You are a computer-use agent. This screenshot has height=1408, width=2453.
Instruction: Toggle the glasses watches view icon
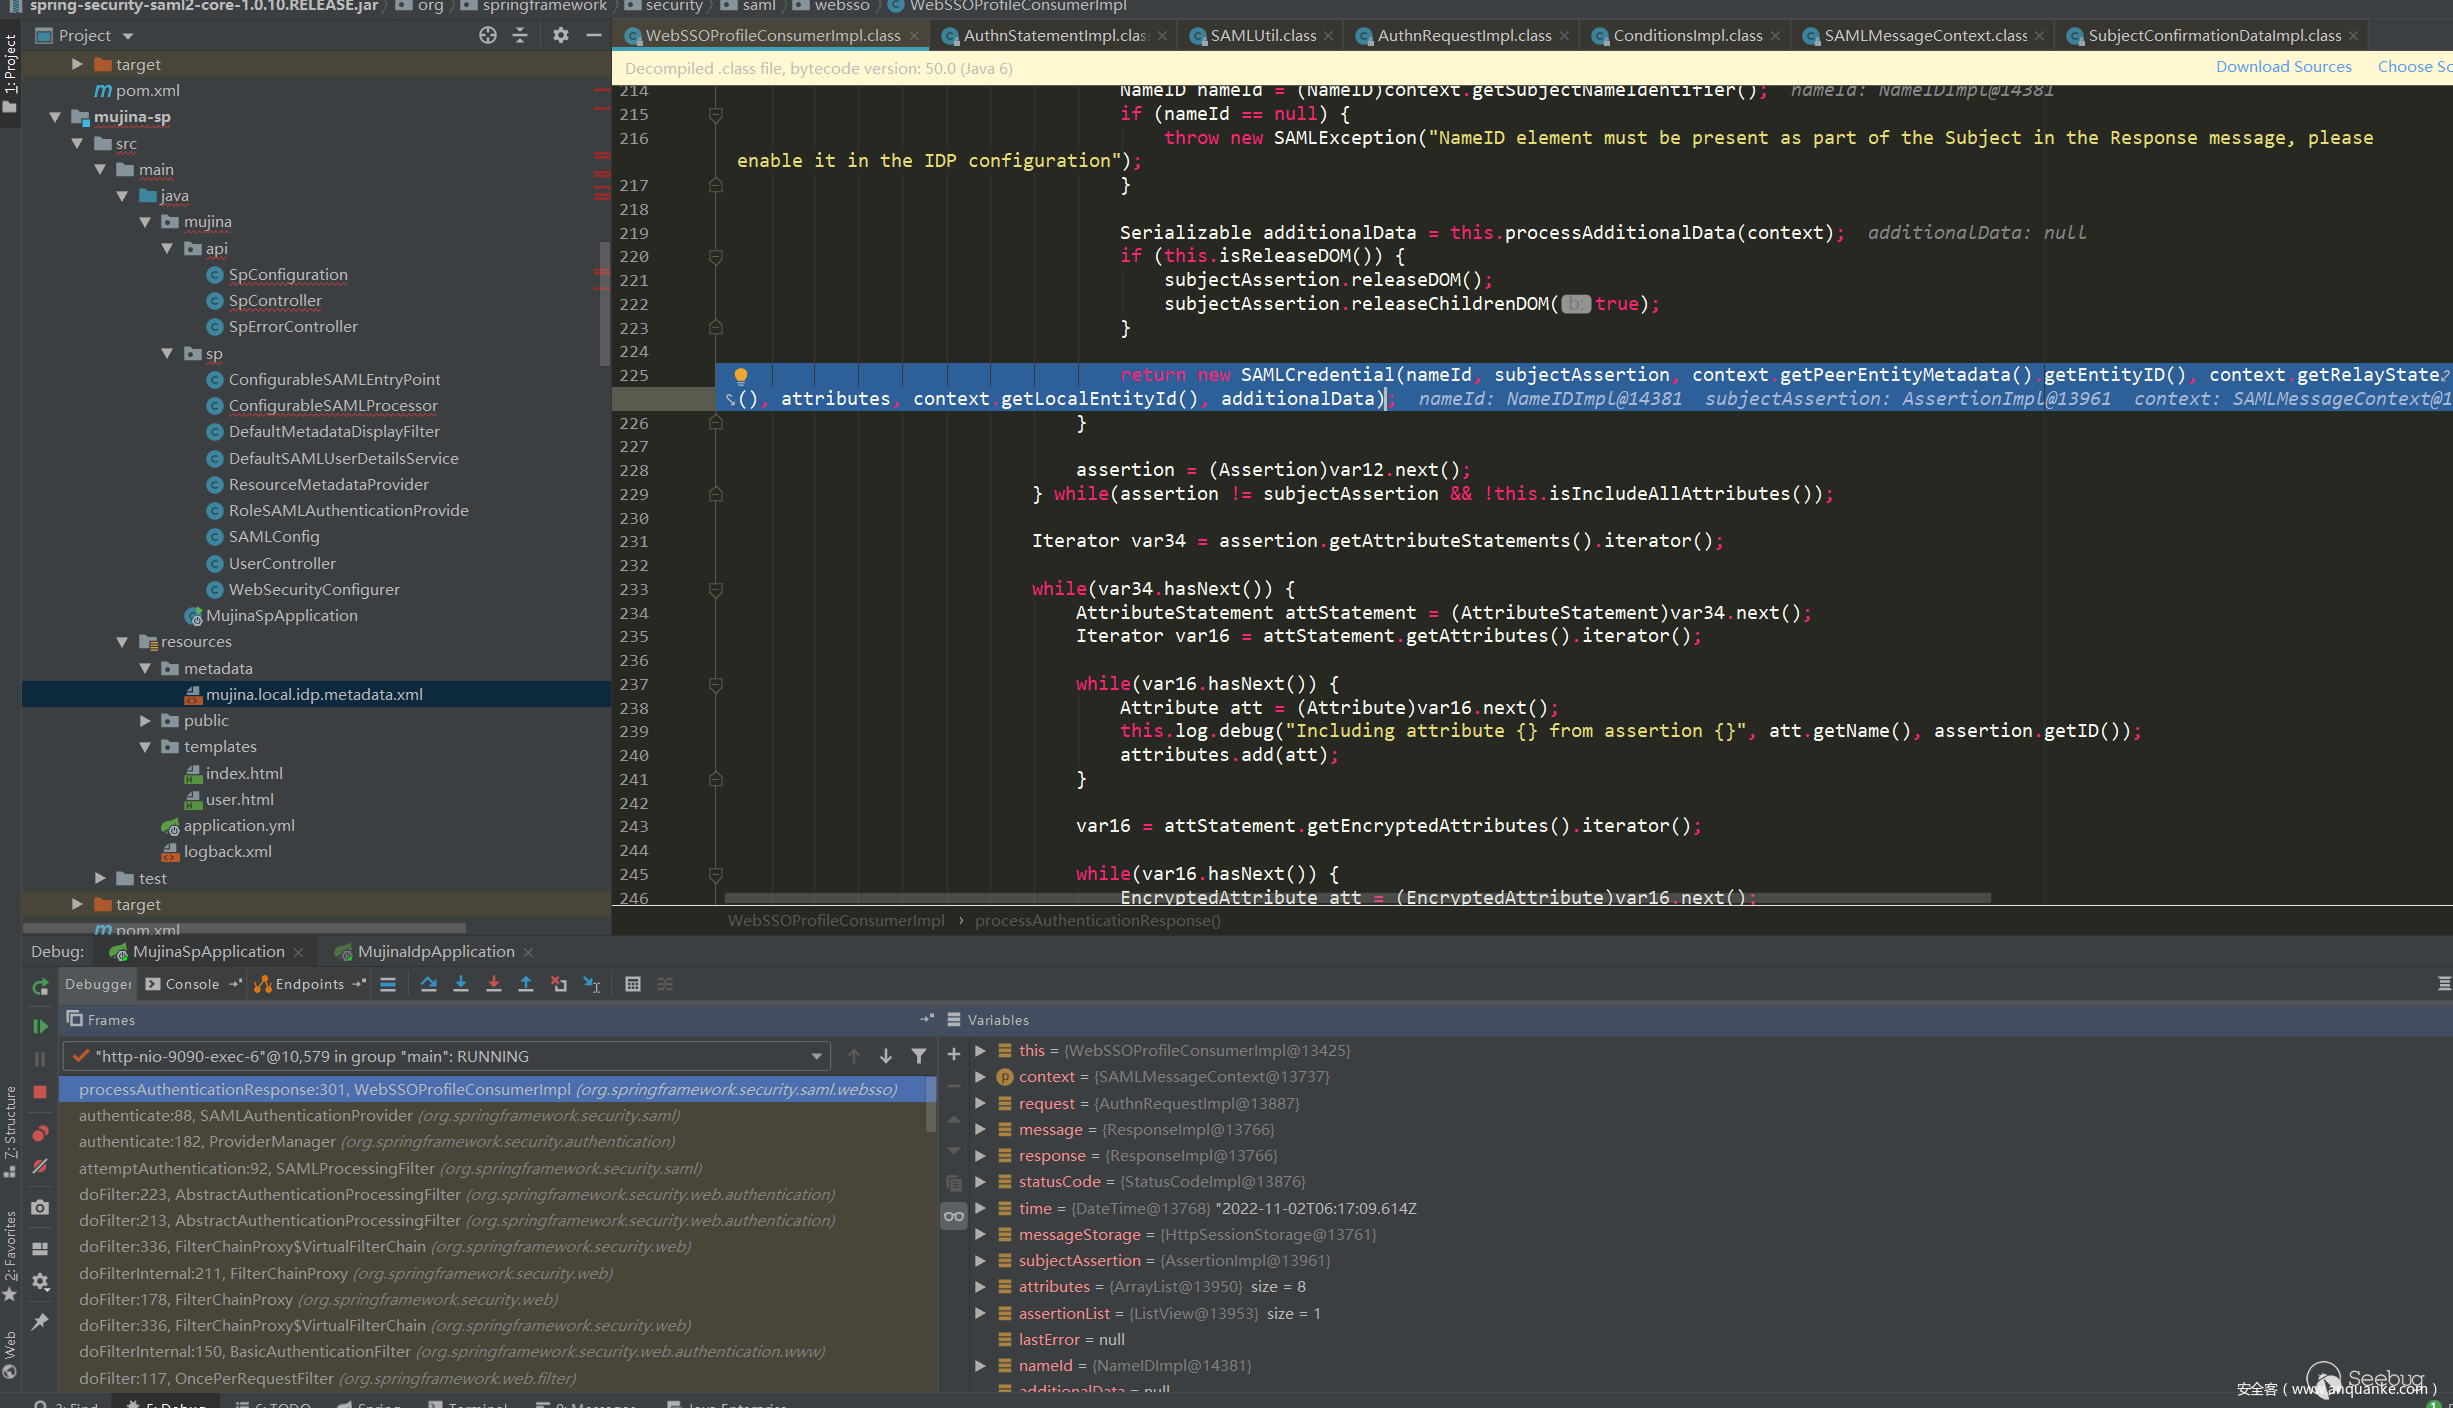[954, 1216]
